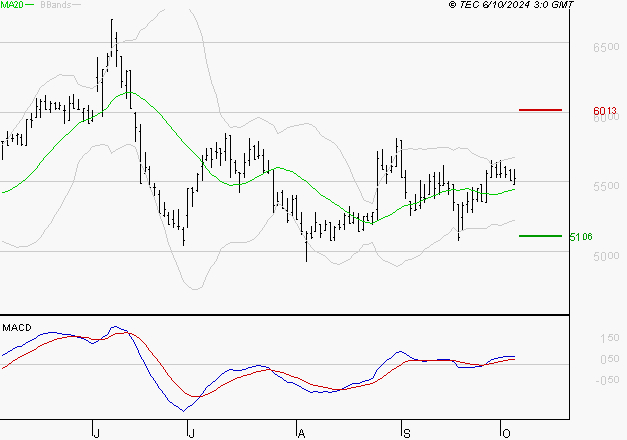Click the green 5106 support label
Screen dimensions: 627x440
coord(581,237)
